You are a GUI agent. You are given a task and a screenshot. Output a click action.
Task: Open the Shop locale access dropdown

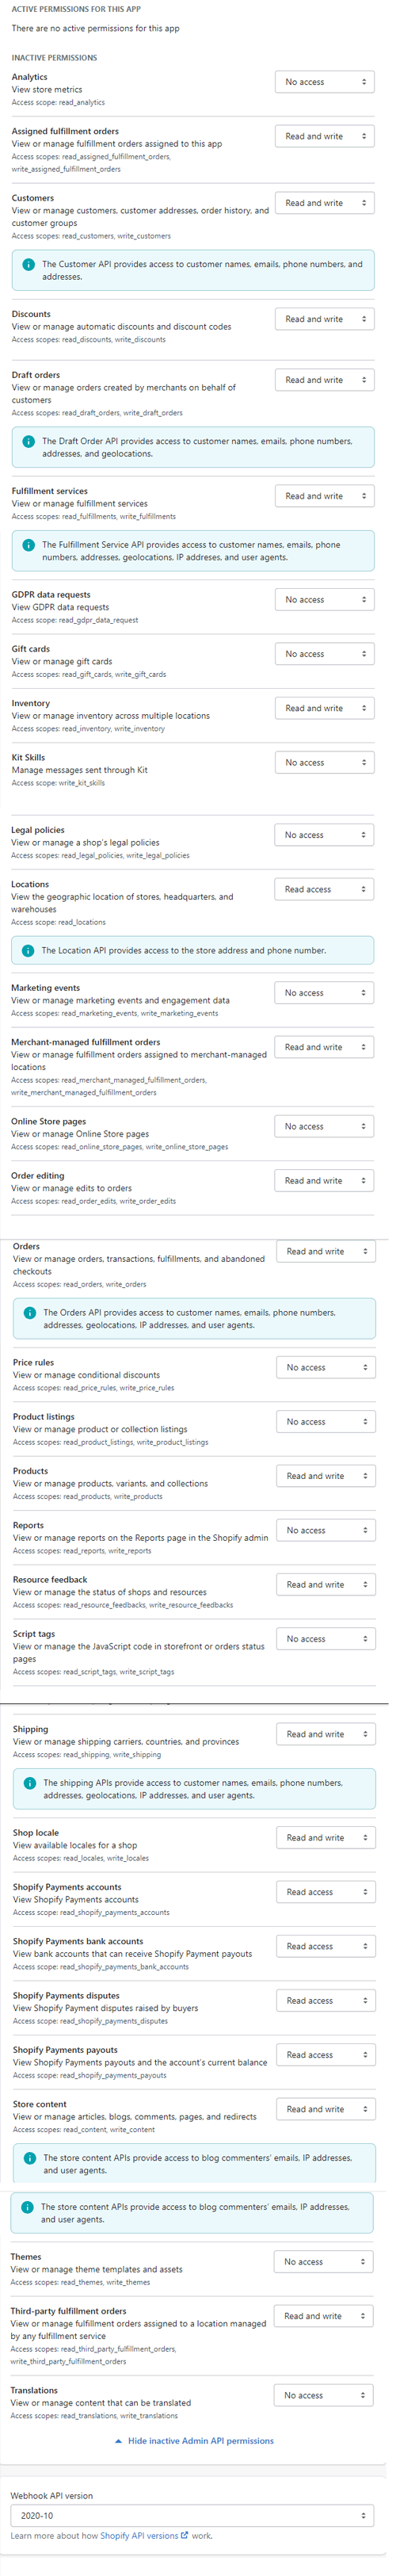point(326,1838)
